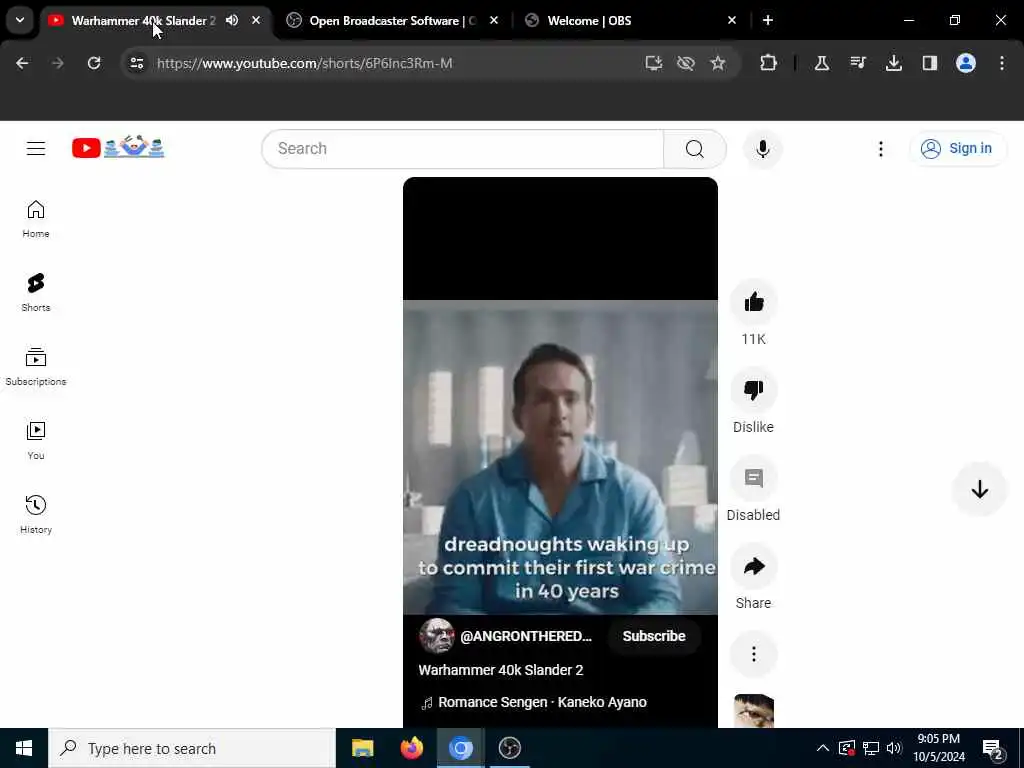Install app icon in address bar

click(654, 63)
